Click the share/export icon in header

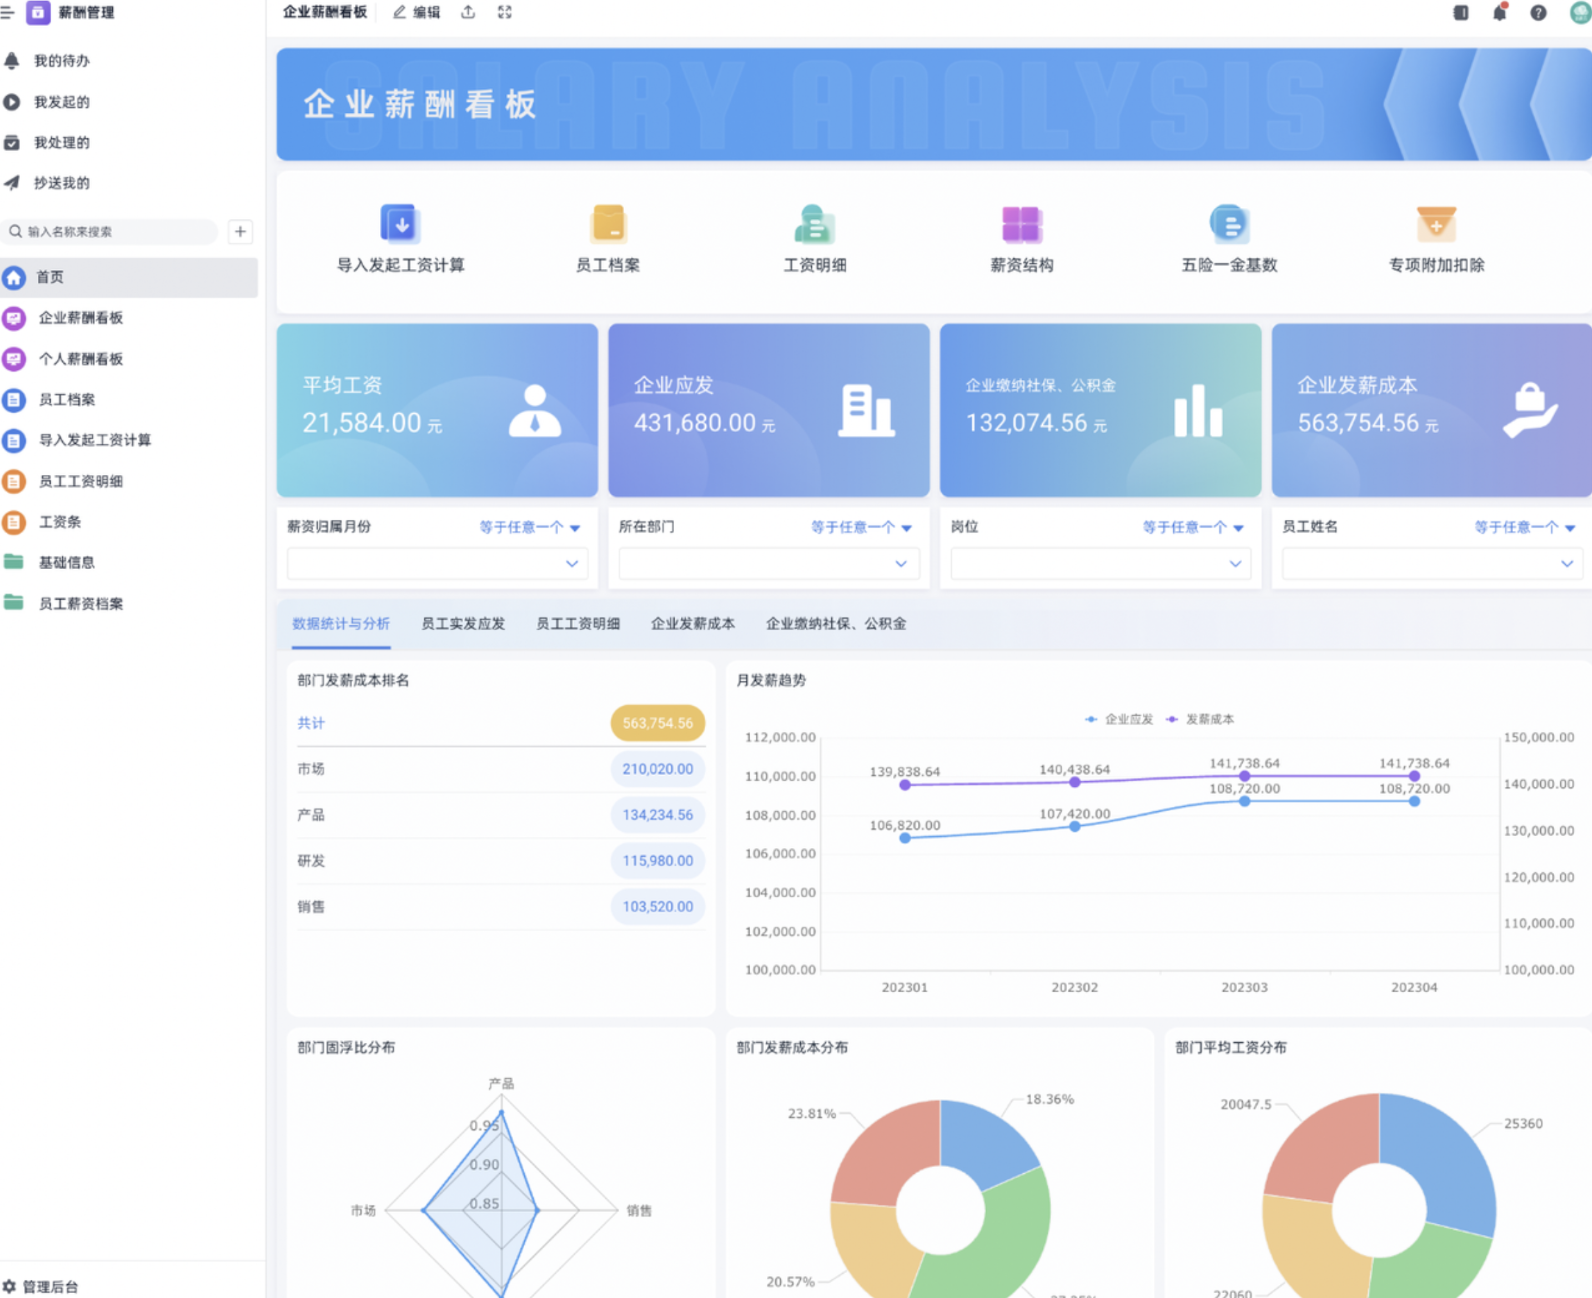468,13
